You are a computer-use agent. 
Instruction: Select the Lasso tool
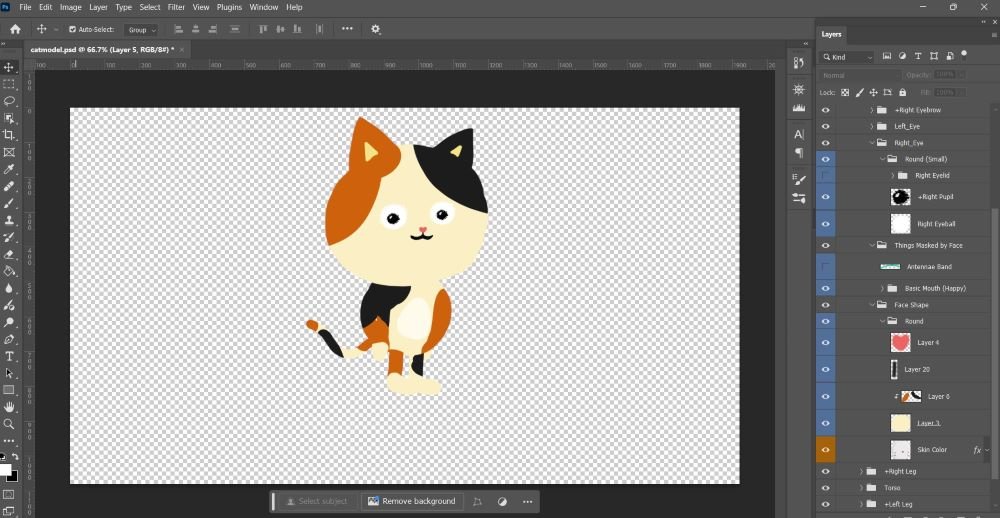click(x=9, y=101)
